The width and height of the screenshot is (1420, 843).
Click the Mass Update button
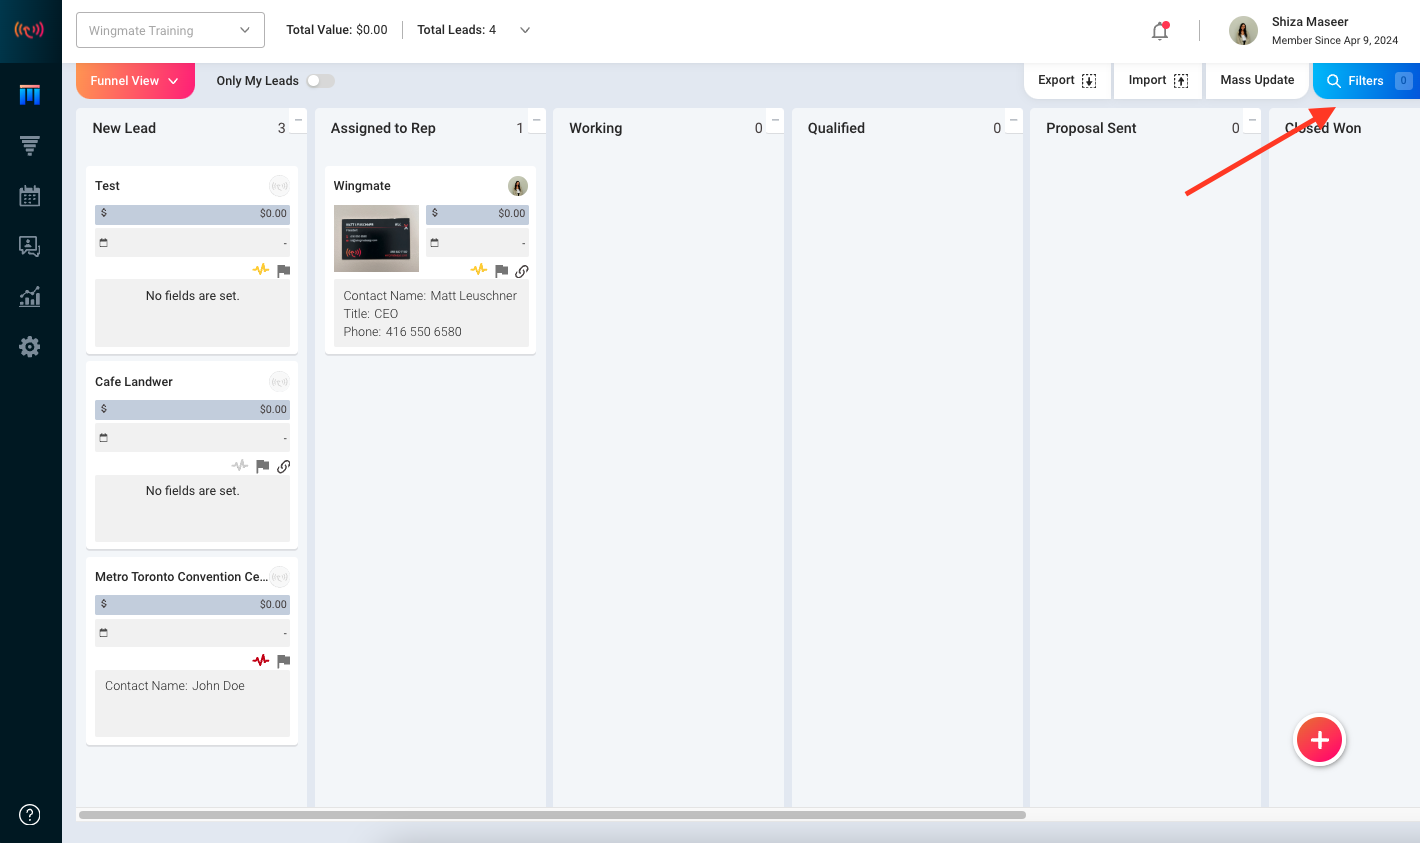click(1257, 80)
